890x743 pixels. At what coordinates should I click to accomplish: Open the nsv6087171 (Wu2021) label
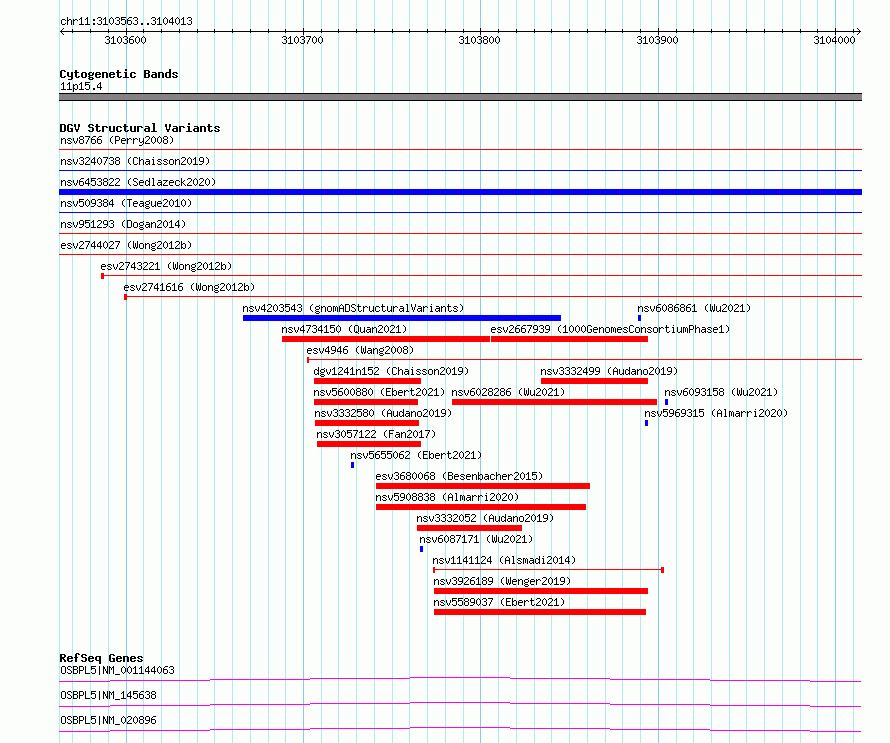pyautogui.click(x=476, y=539)
